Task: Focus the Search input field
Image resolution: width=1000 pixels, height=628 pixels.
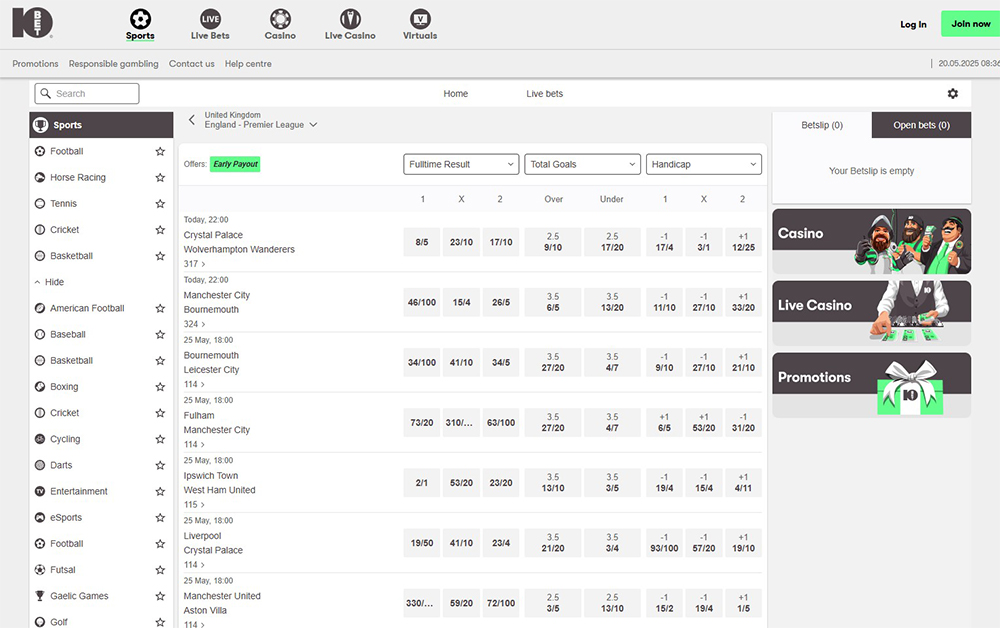Action: pyautogui.click(x=87, y=94)
